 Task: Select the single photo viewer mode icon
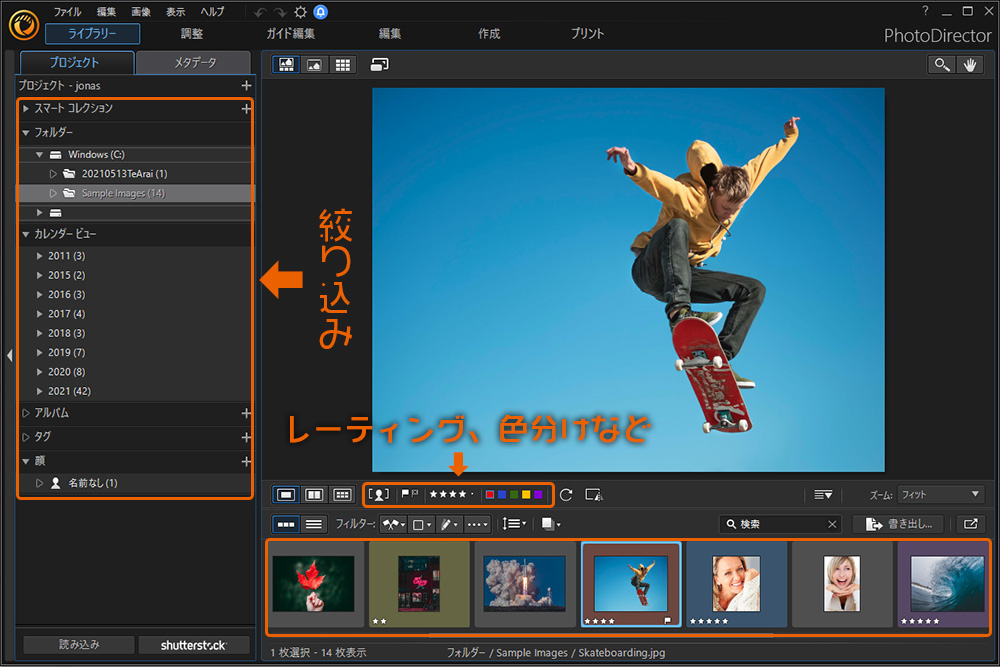[x=286, y=64]
